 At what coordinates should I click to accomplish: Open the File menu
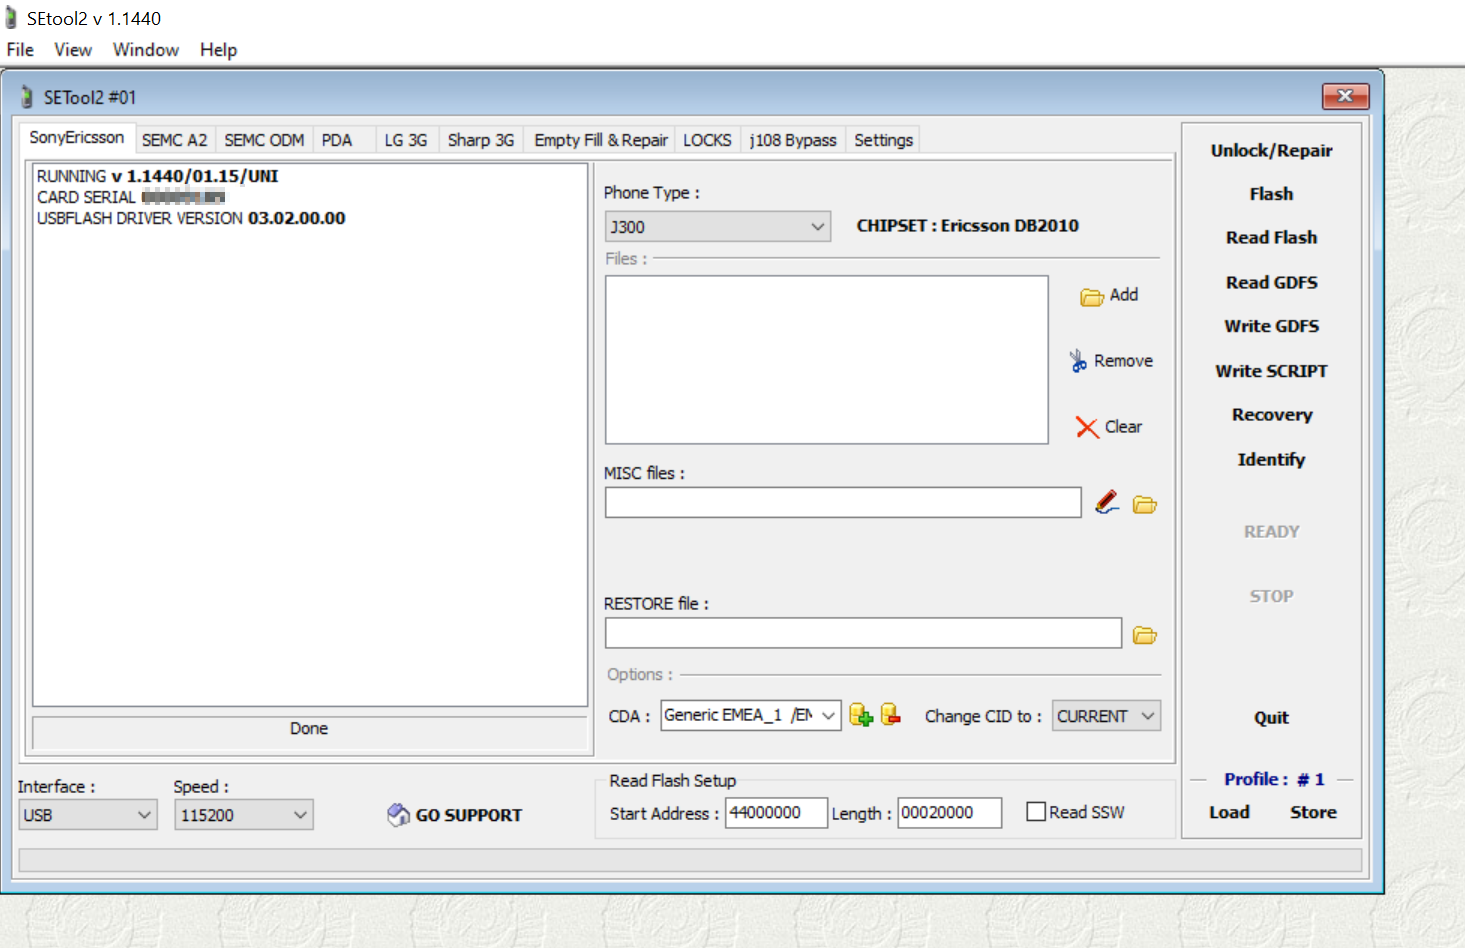[x=20, y=50]
